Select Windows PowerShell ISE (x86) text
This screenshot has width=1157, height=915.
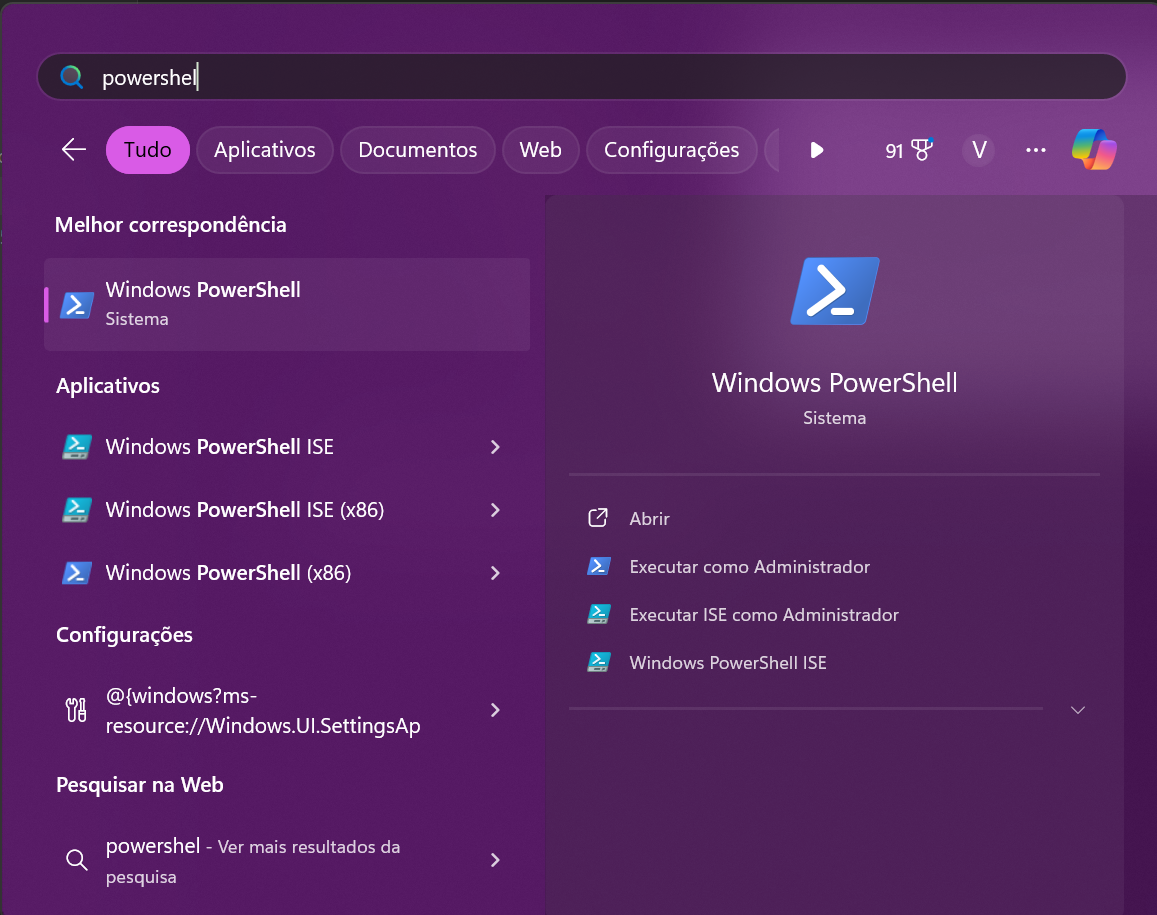pyautogui.click(x=245, y=510)
